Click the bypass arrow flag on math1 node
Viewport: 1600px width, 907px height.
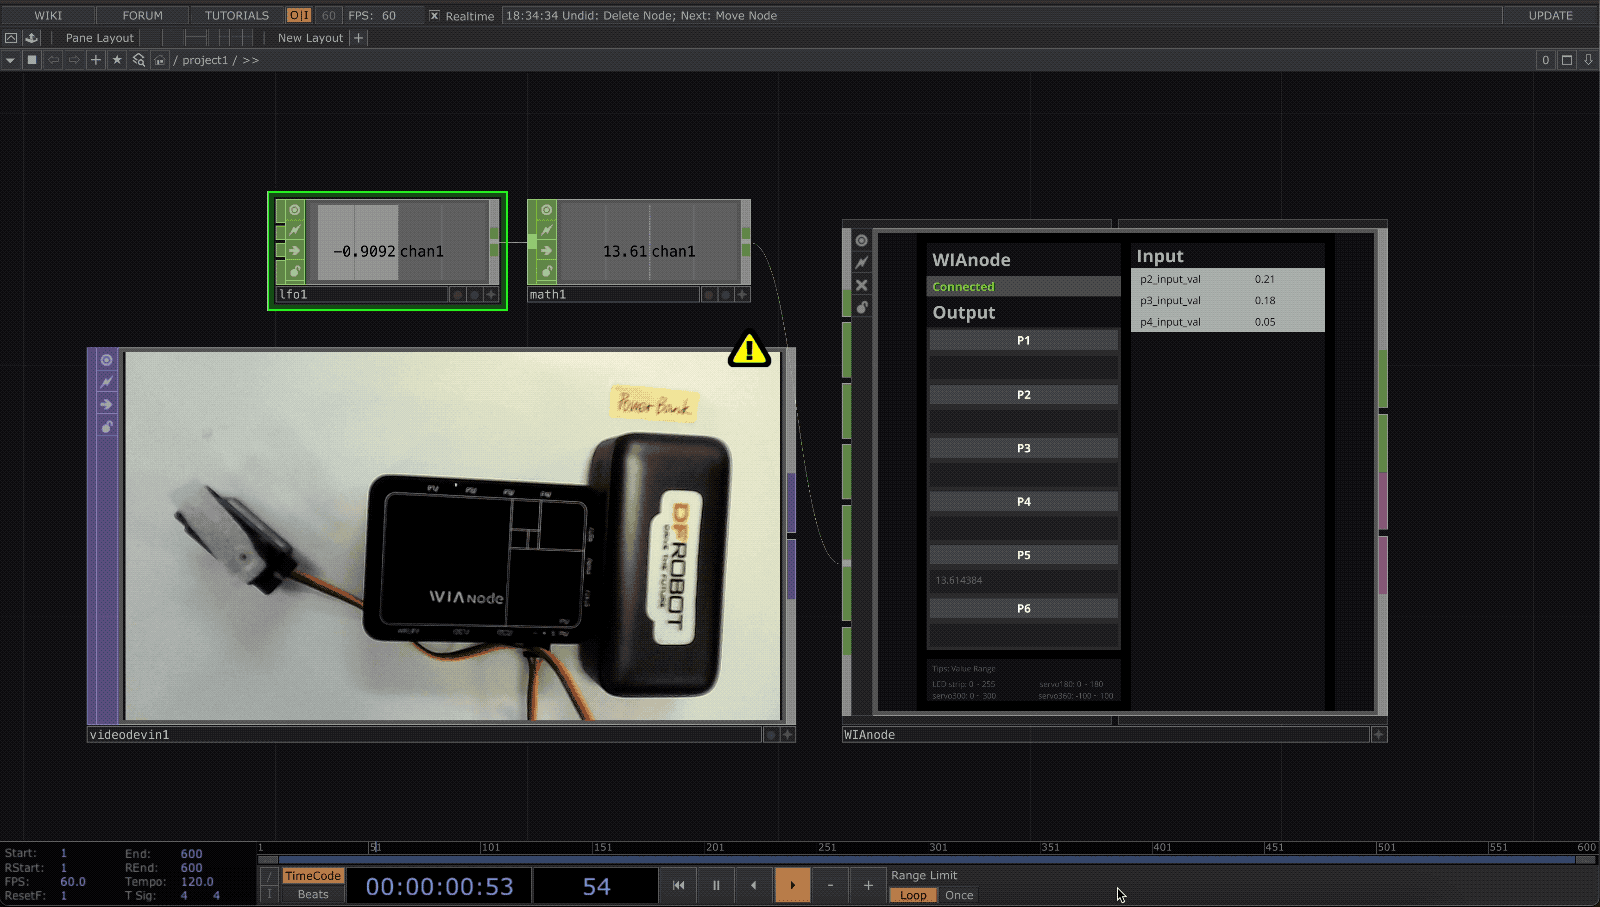click(x=547, y=251)
